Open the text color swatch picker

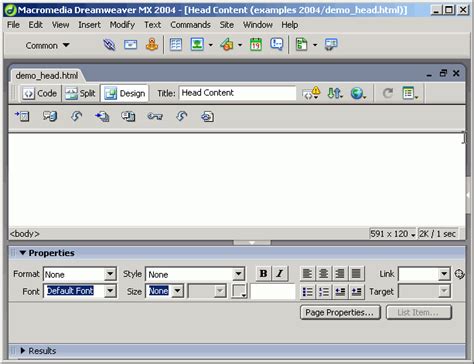pyautogui.click(x=239, y=291)
